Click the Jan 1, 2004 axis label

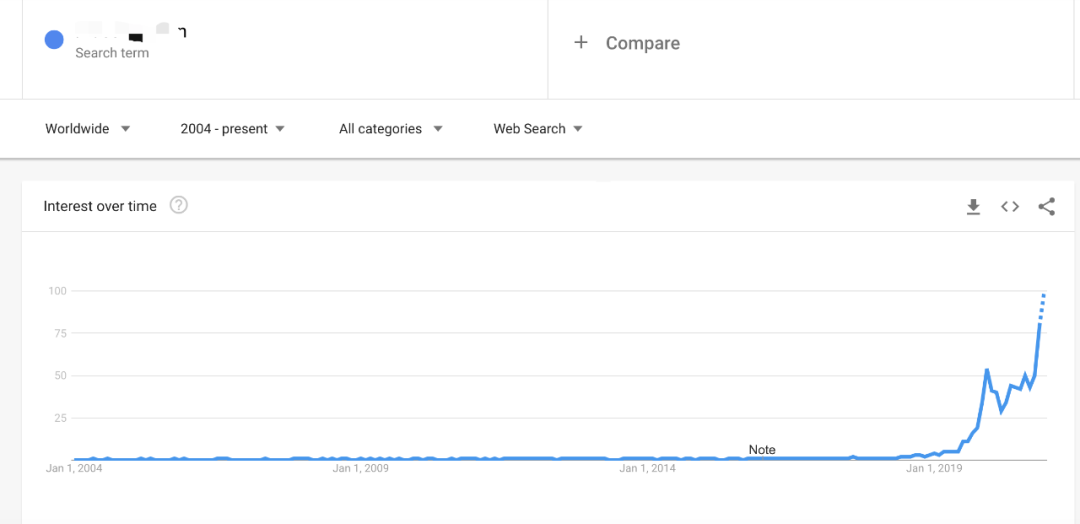pyautogui.click(x=74, y=468)
